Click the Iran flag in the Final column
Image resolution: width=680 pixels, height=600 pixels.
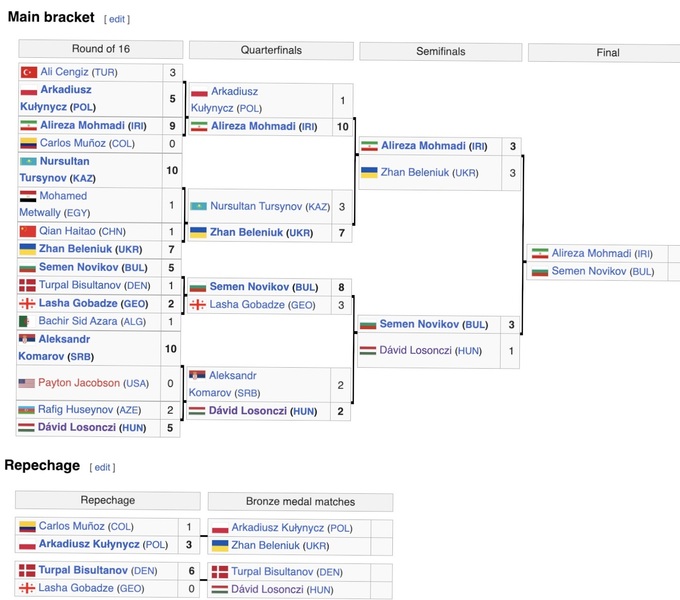540,254
